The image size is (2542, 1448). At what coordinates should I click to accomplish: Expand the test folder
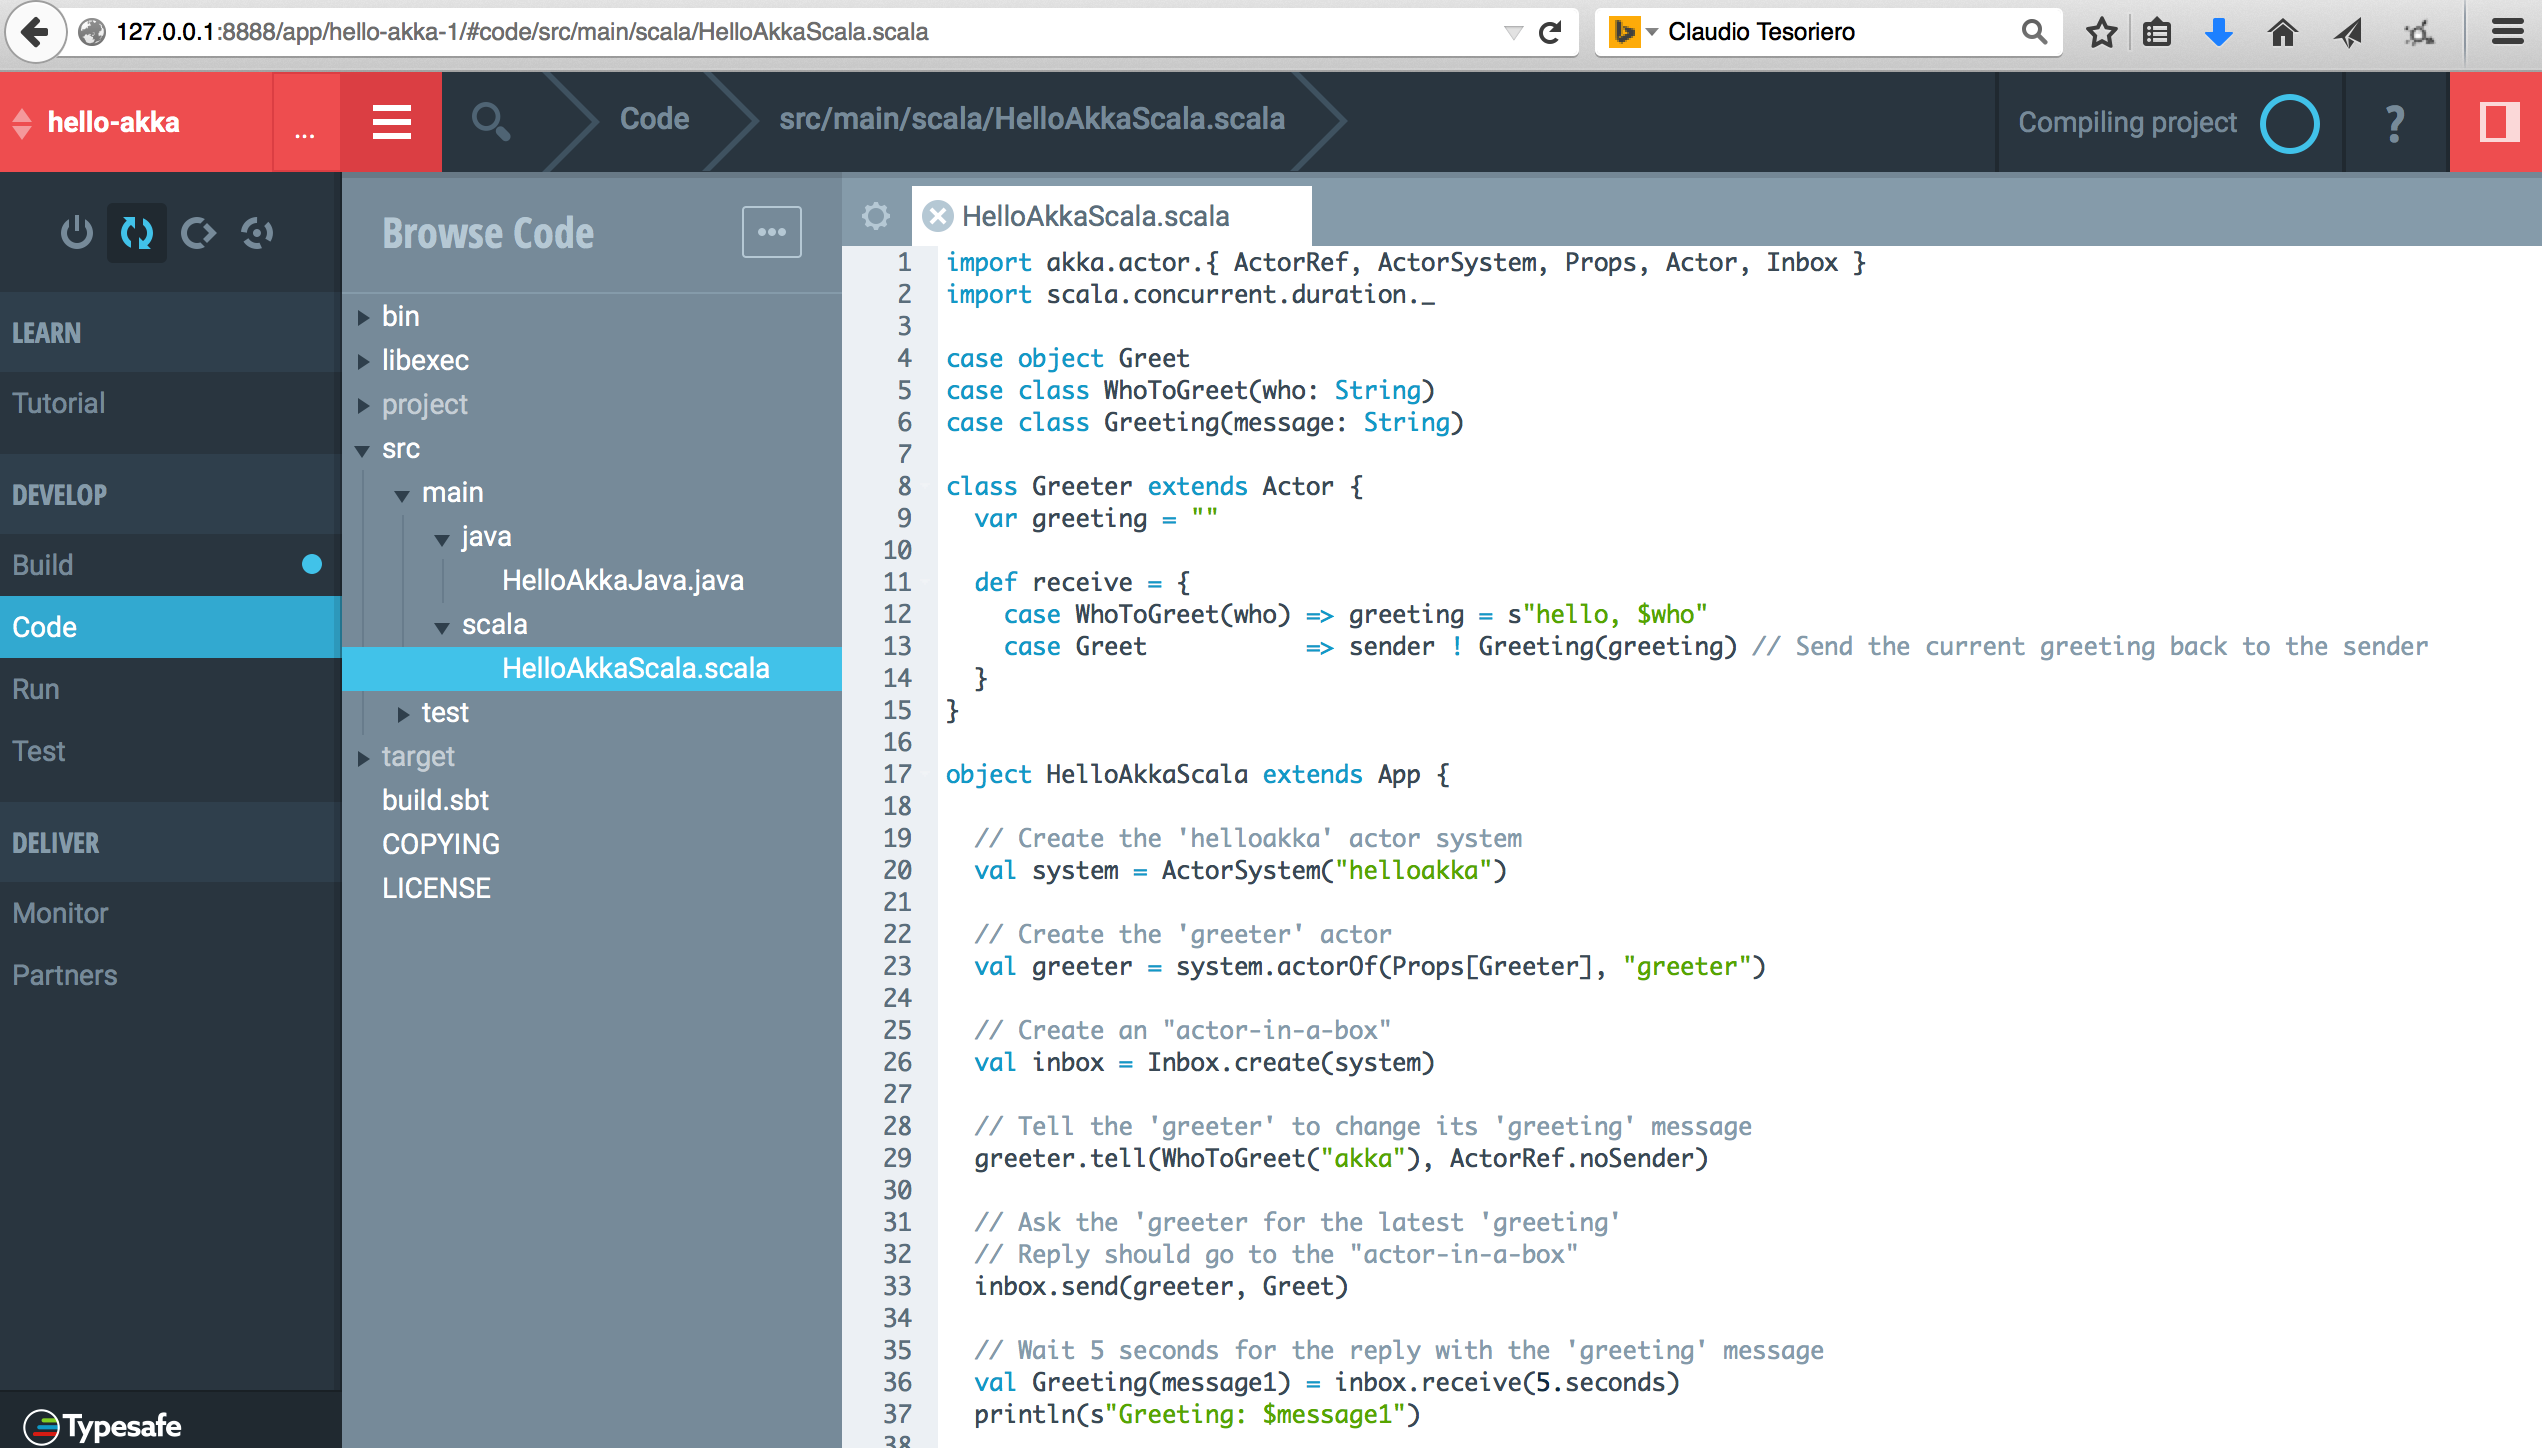click(403, 714)
